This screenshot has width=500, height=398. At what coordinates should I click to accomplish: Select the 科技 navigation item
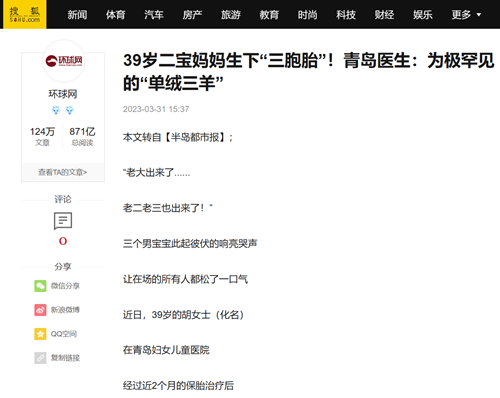(x=346, y=15)
